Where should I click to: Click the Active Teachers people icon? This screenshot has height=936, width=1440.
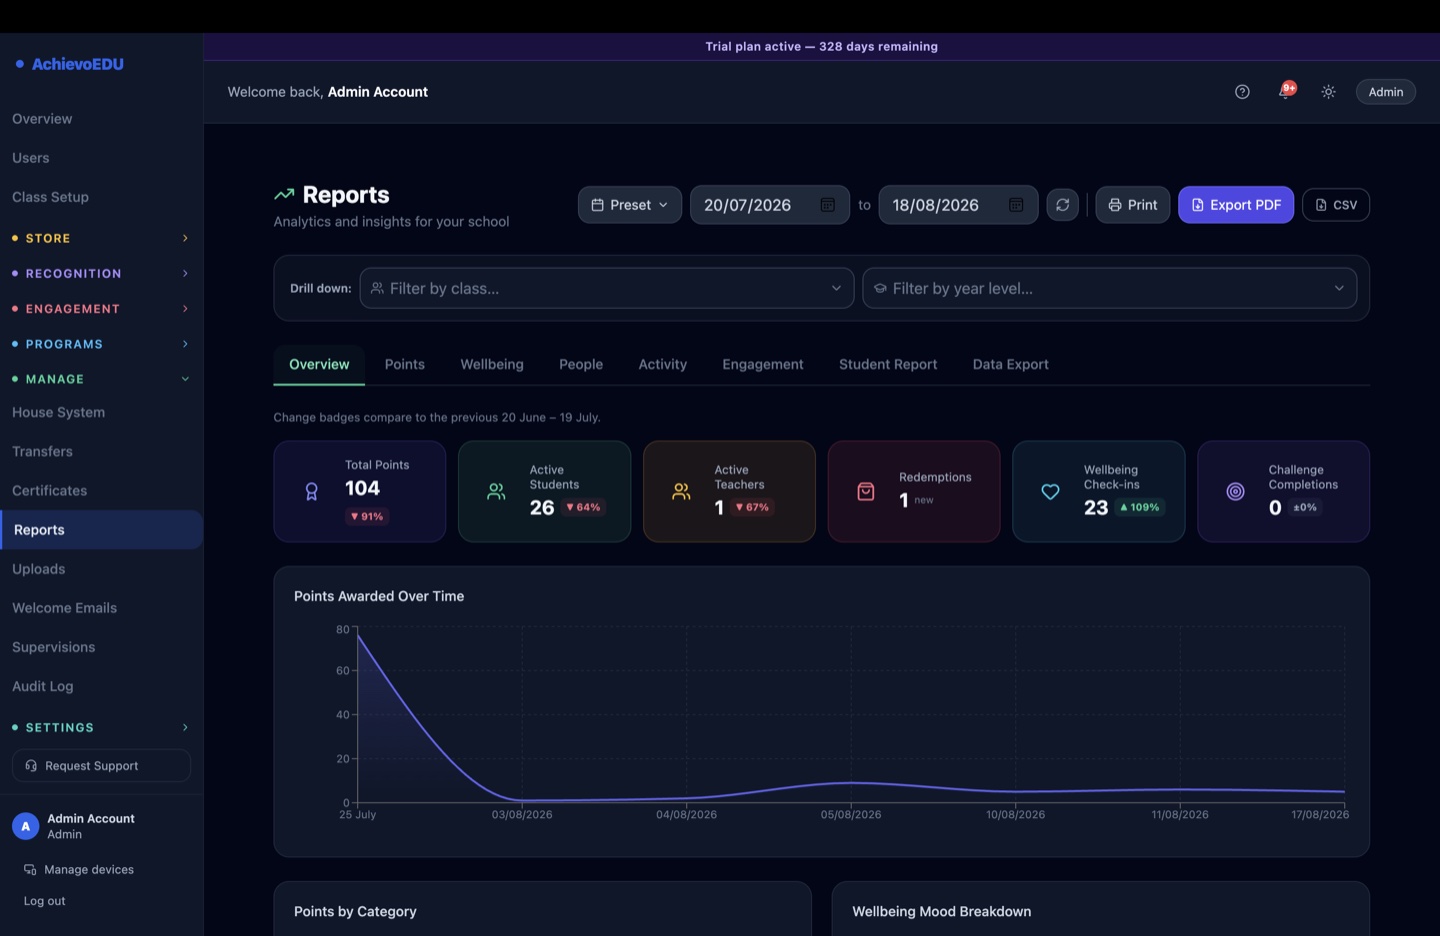pyautogui.click(x=681, y=492)
